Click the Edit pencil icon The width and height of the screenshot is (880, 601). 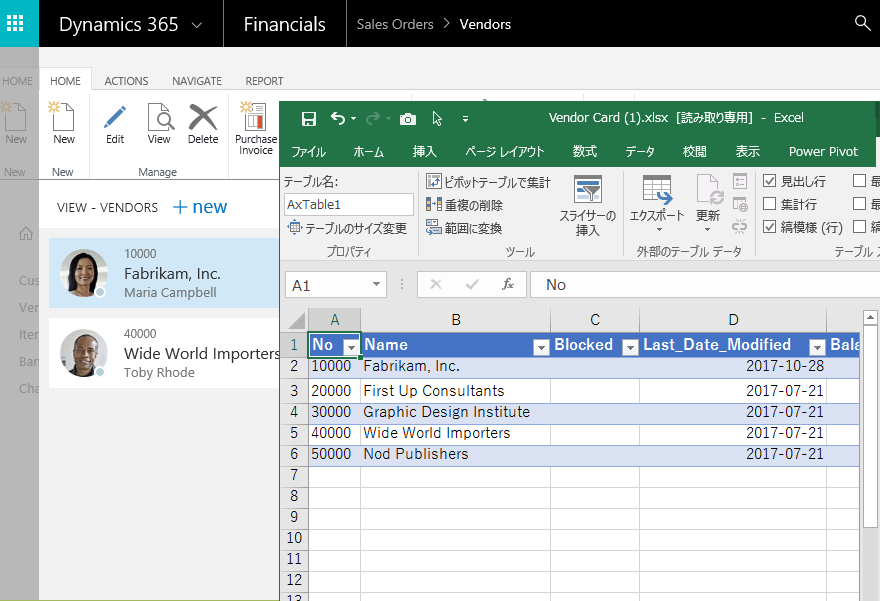[x=115, y=117]
